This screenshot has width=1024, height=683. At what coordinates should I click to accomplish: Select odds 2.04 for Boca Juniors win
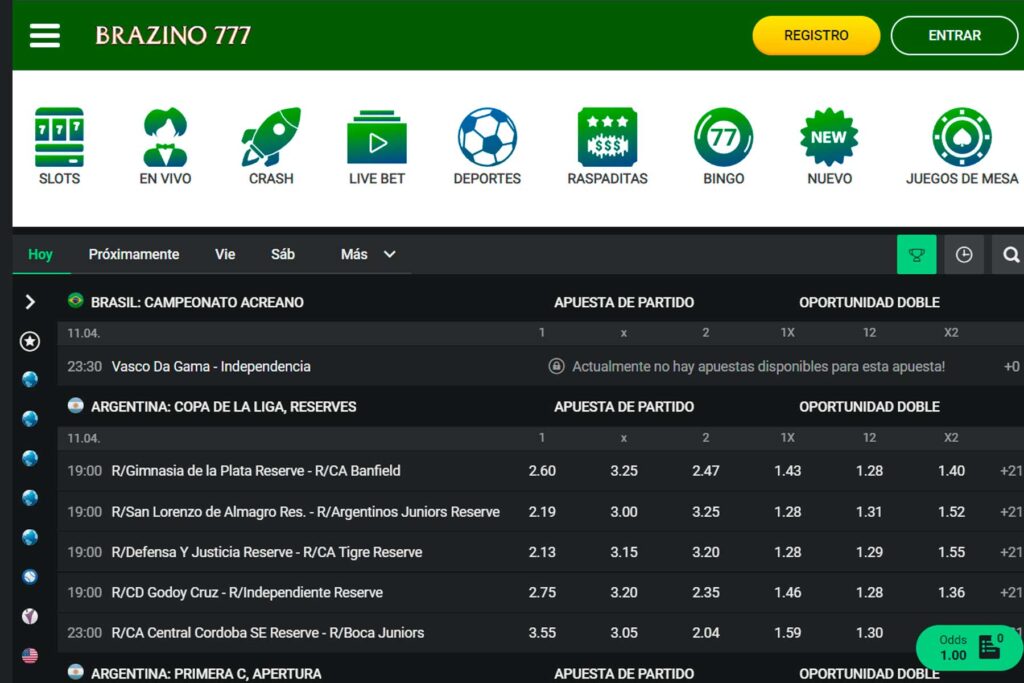706,633
